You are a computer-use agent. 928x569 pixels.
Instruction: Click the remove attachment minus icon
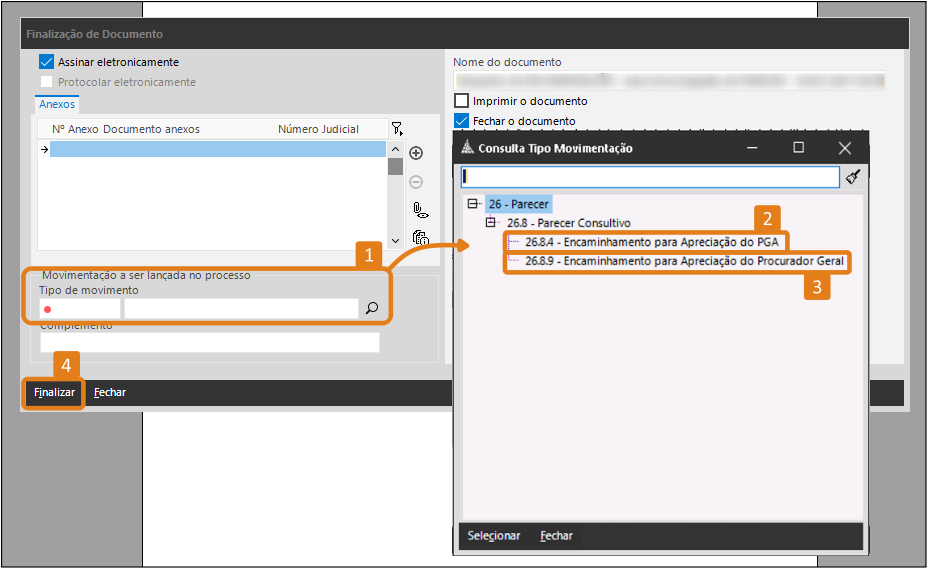[416, 182]
